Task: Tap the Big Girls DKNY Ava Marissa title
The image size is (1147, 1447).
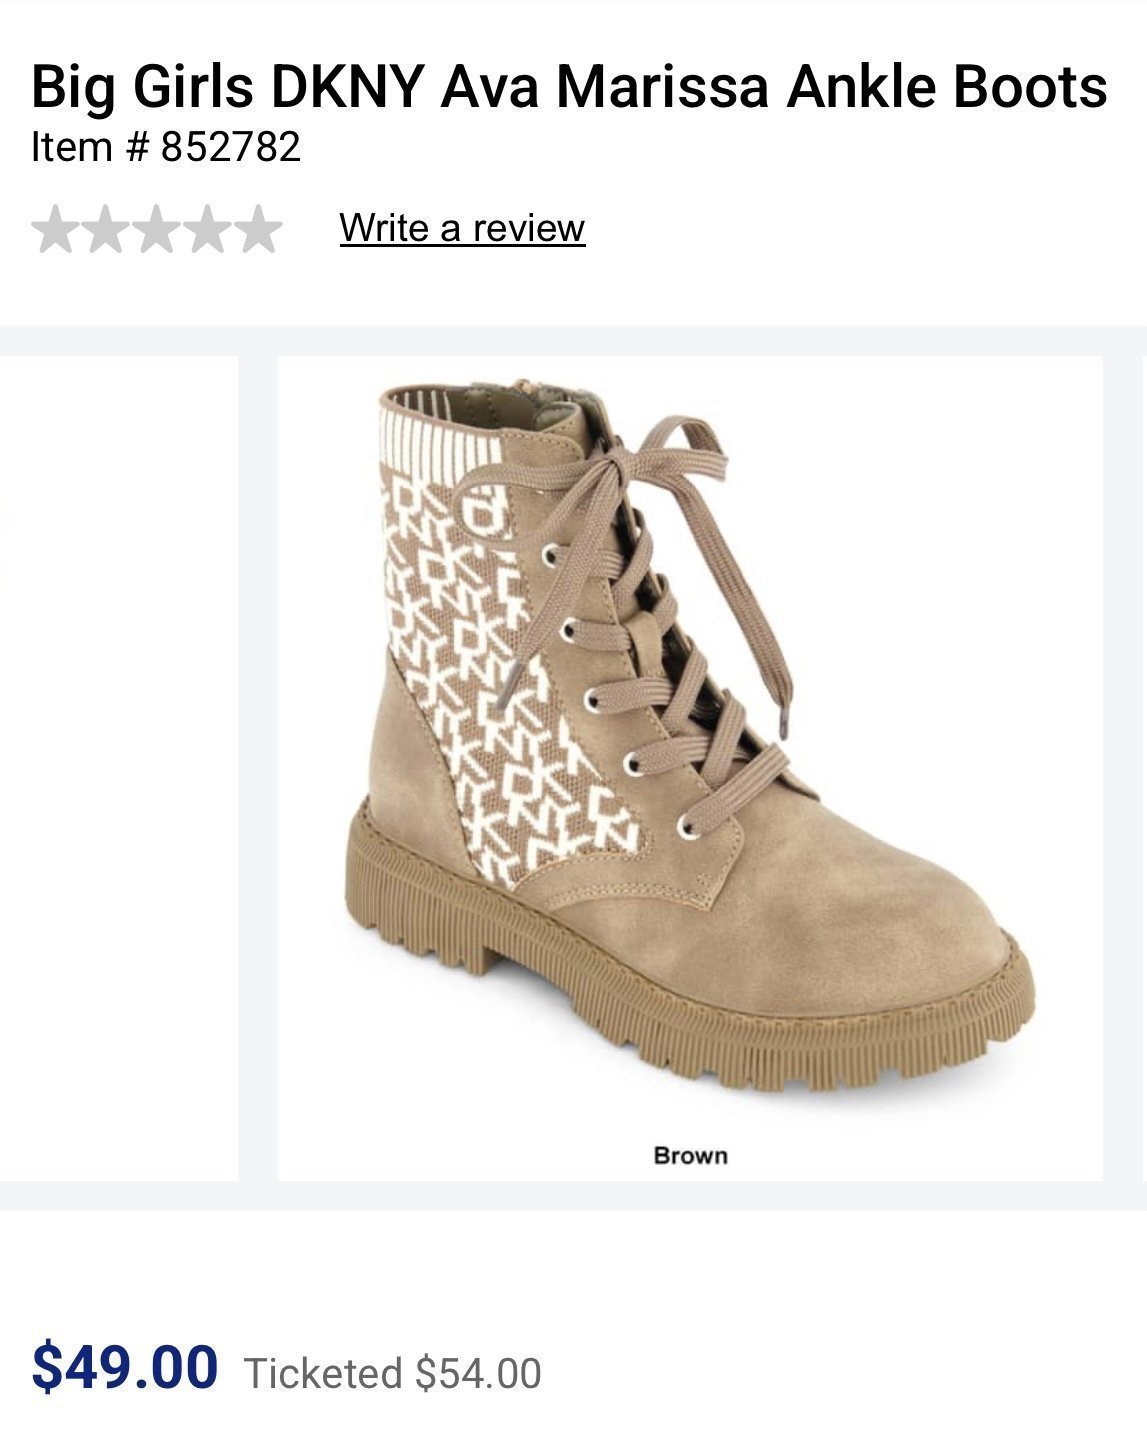Action: (x=569, y=86)
